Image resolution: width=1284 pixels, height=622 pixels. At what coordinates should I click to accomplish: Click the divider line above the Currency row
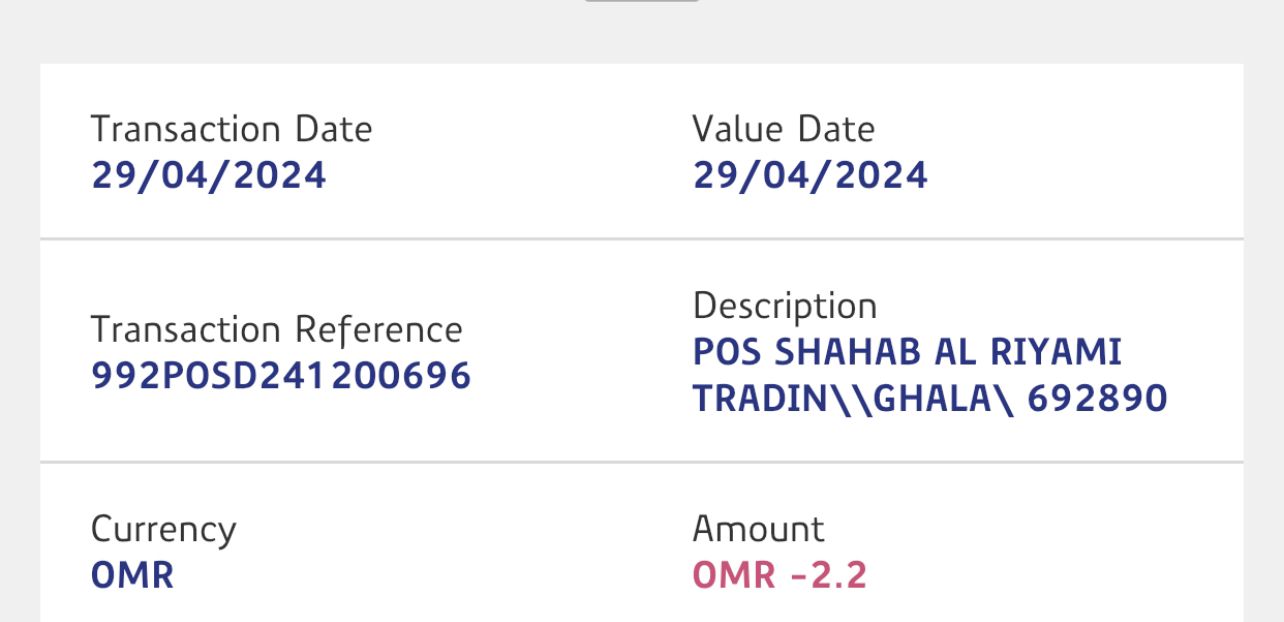642,462
